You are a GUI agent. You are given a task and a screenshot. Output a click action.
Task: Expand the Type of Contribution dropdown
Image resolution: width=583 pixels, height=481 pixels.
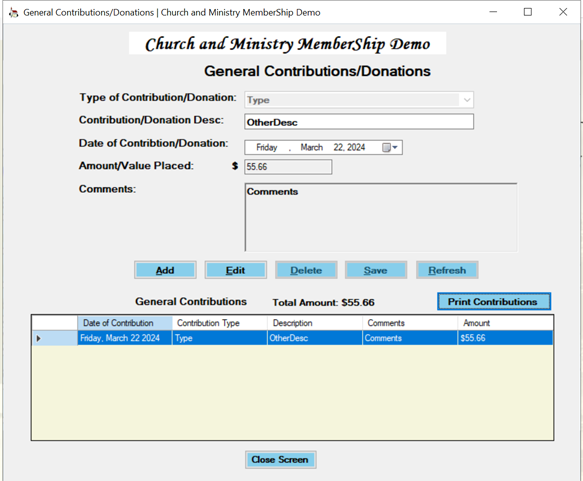click(x=467, y=100)
